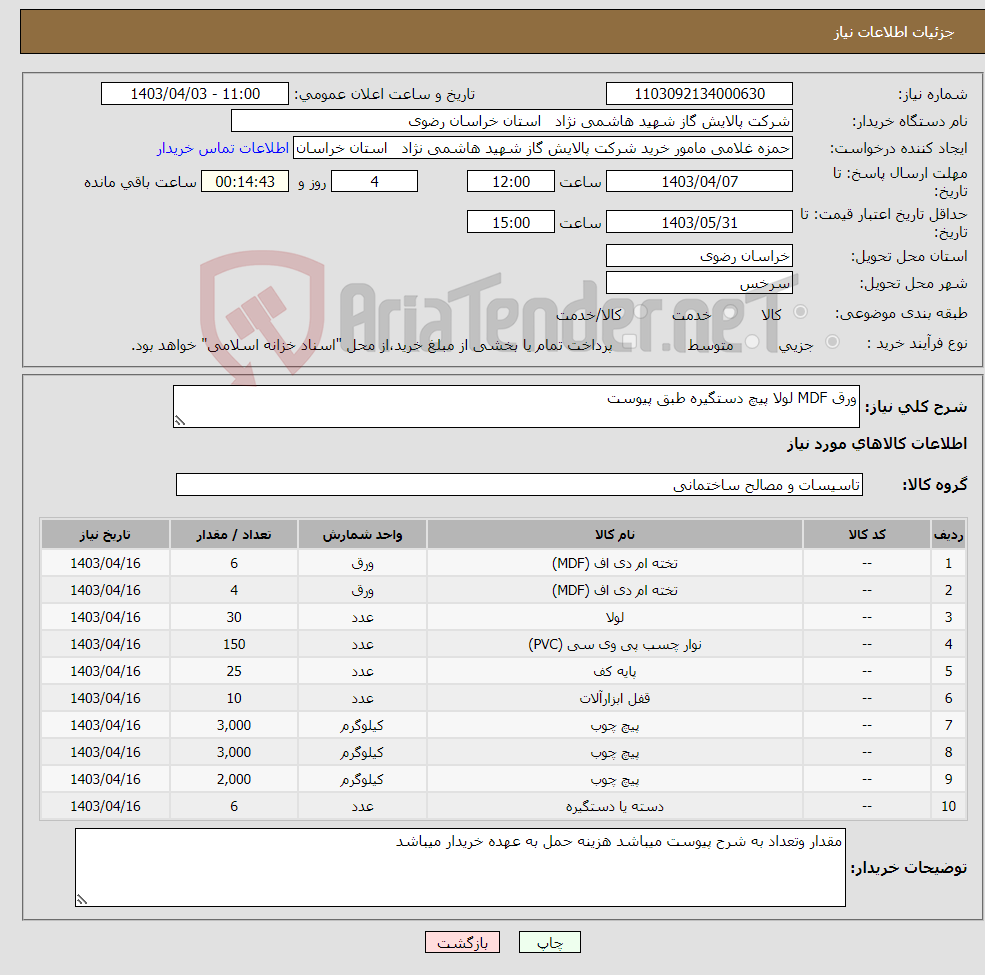Click the قفل ابزارآلات item name
Image resolution: width=985 pixels, height=975 pixels.
coord(614,698)
